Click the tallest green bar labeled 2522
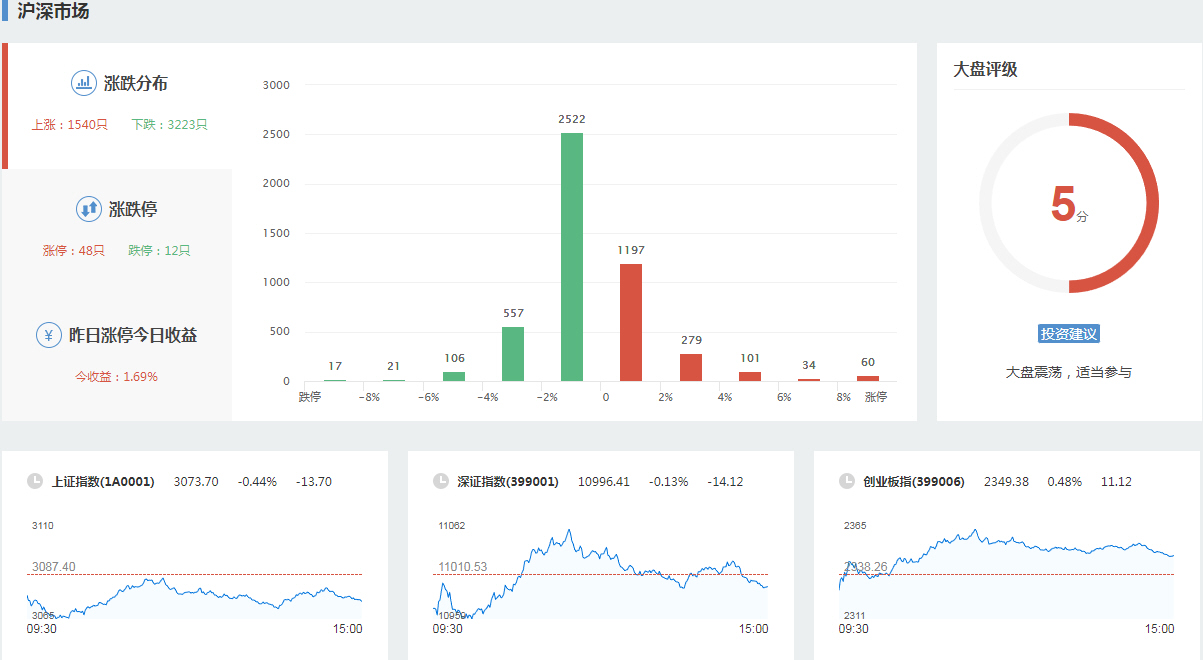Viewport: 1203px width, 660px height. pos(572,257)
